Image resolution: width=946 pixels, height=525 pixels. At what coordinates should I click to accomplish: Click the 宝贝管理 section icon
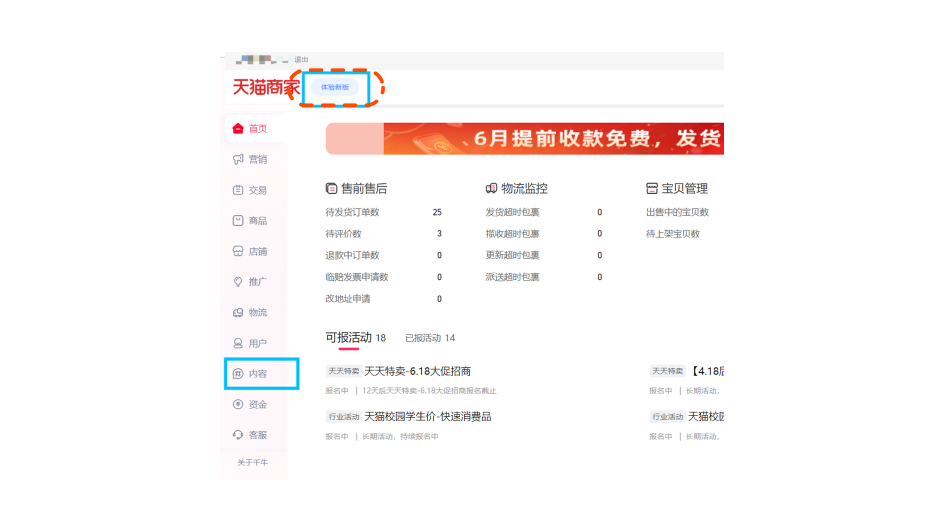652,188
